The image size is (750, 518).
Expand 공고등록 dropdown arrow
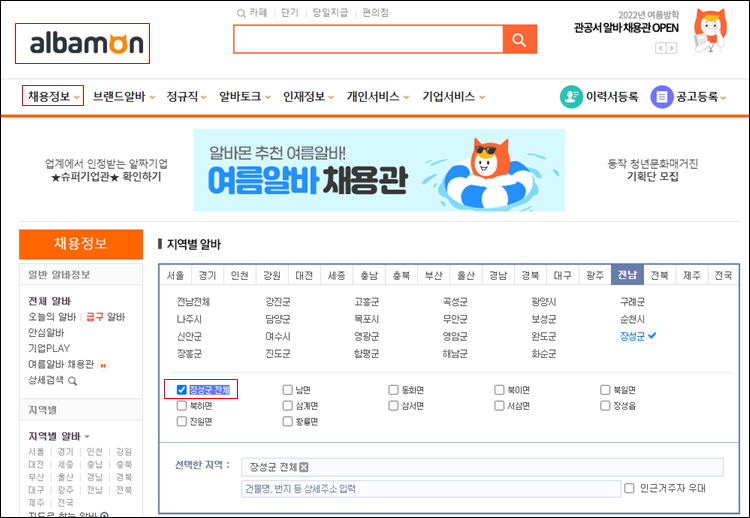[723, 98]
